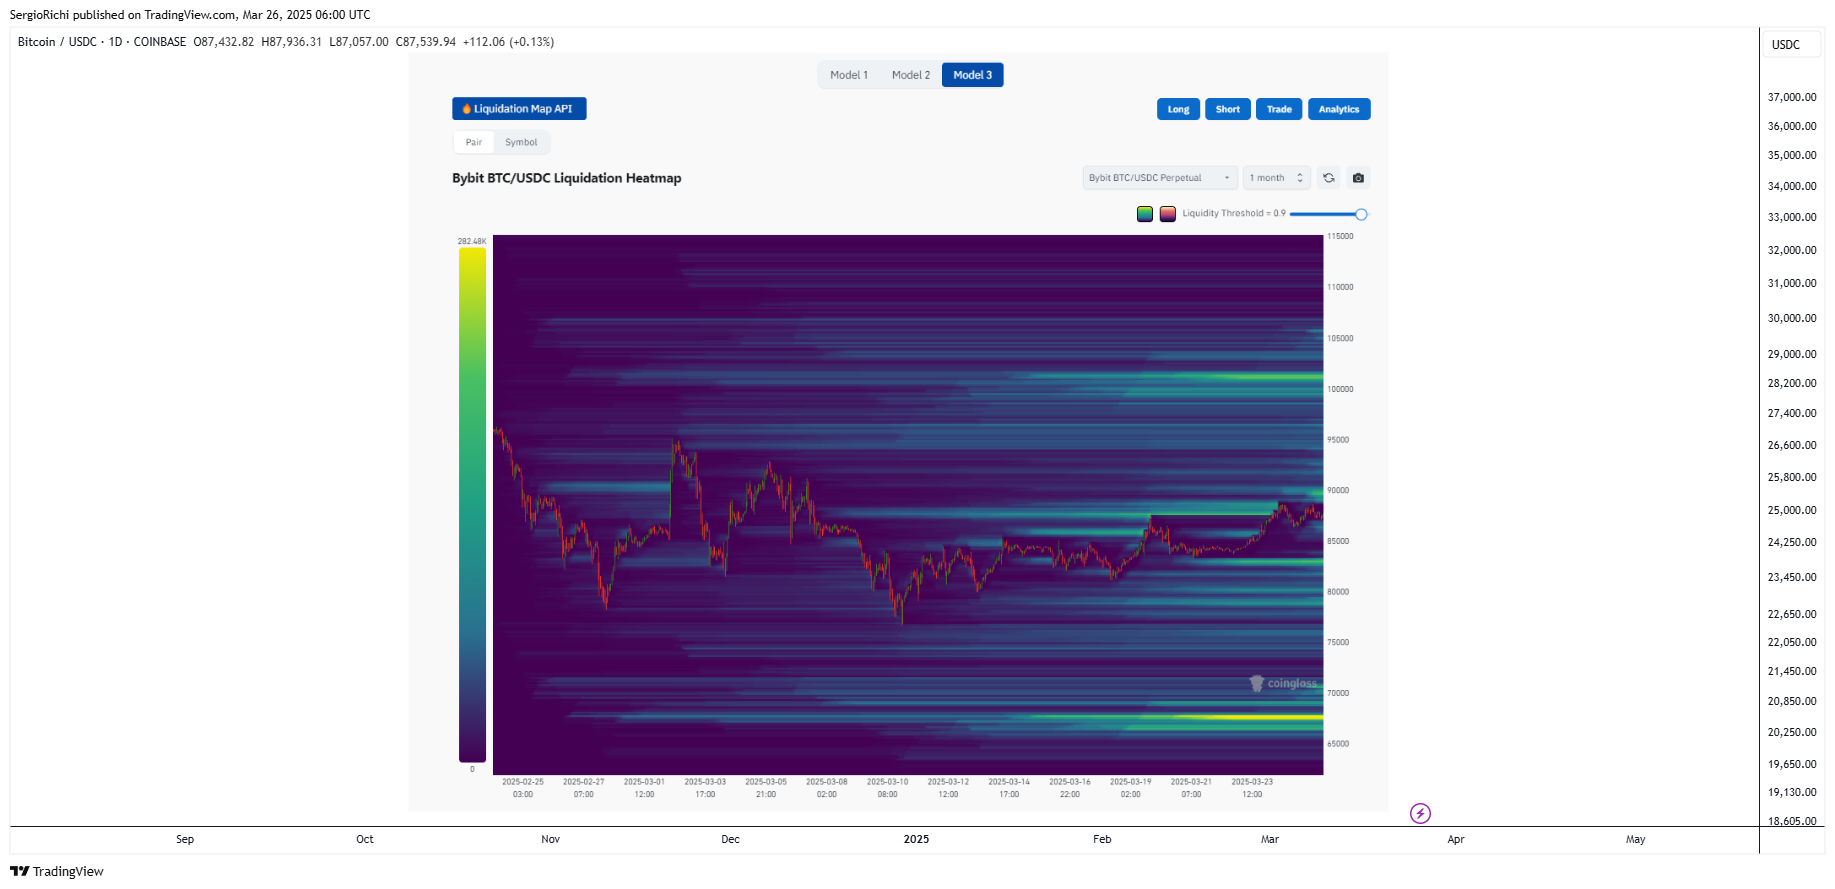Click the 25,000.00 price scale label
This screenshot has height=889, width=1835.
pos(1792,510)
